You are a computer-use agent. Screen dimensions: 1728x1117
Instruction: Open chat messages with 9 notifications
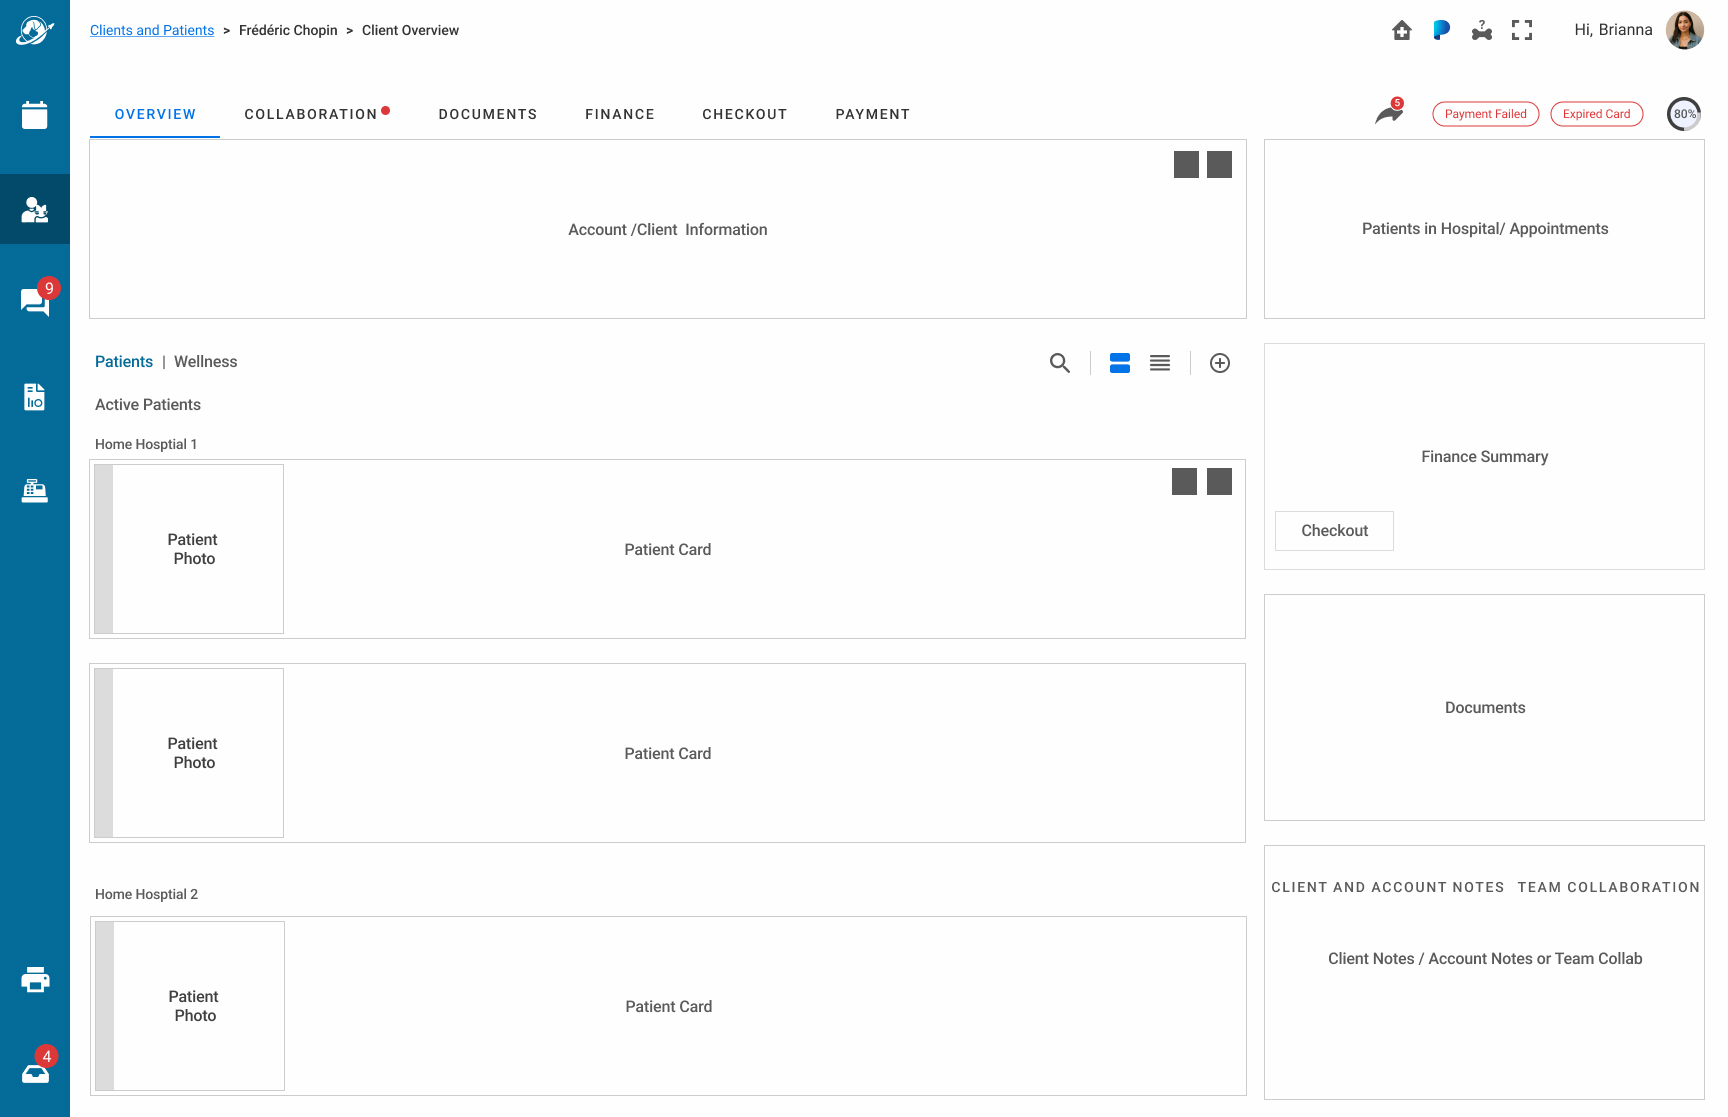[x=35, y=301]
